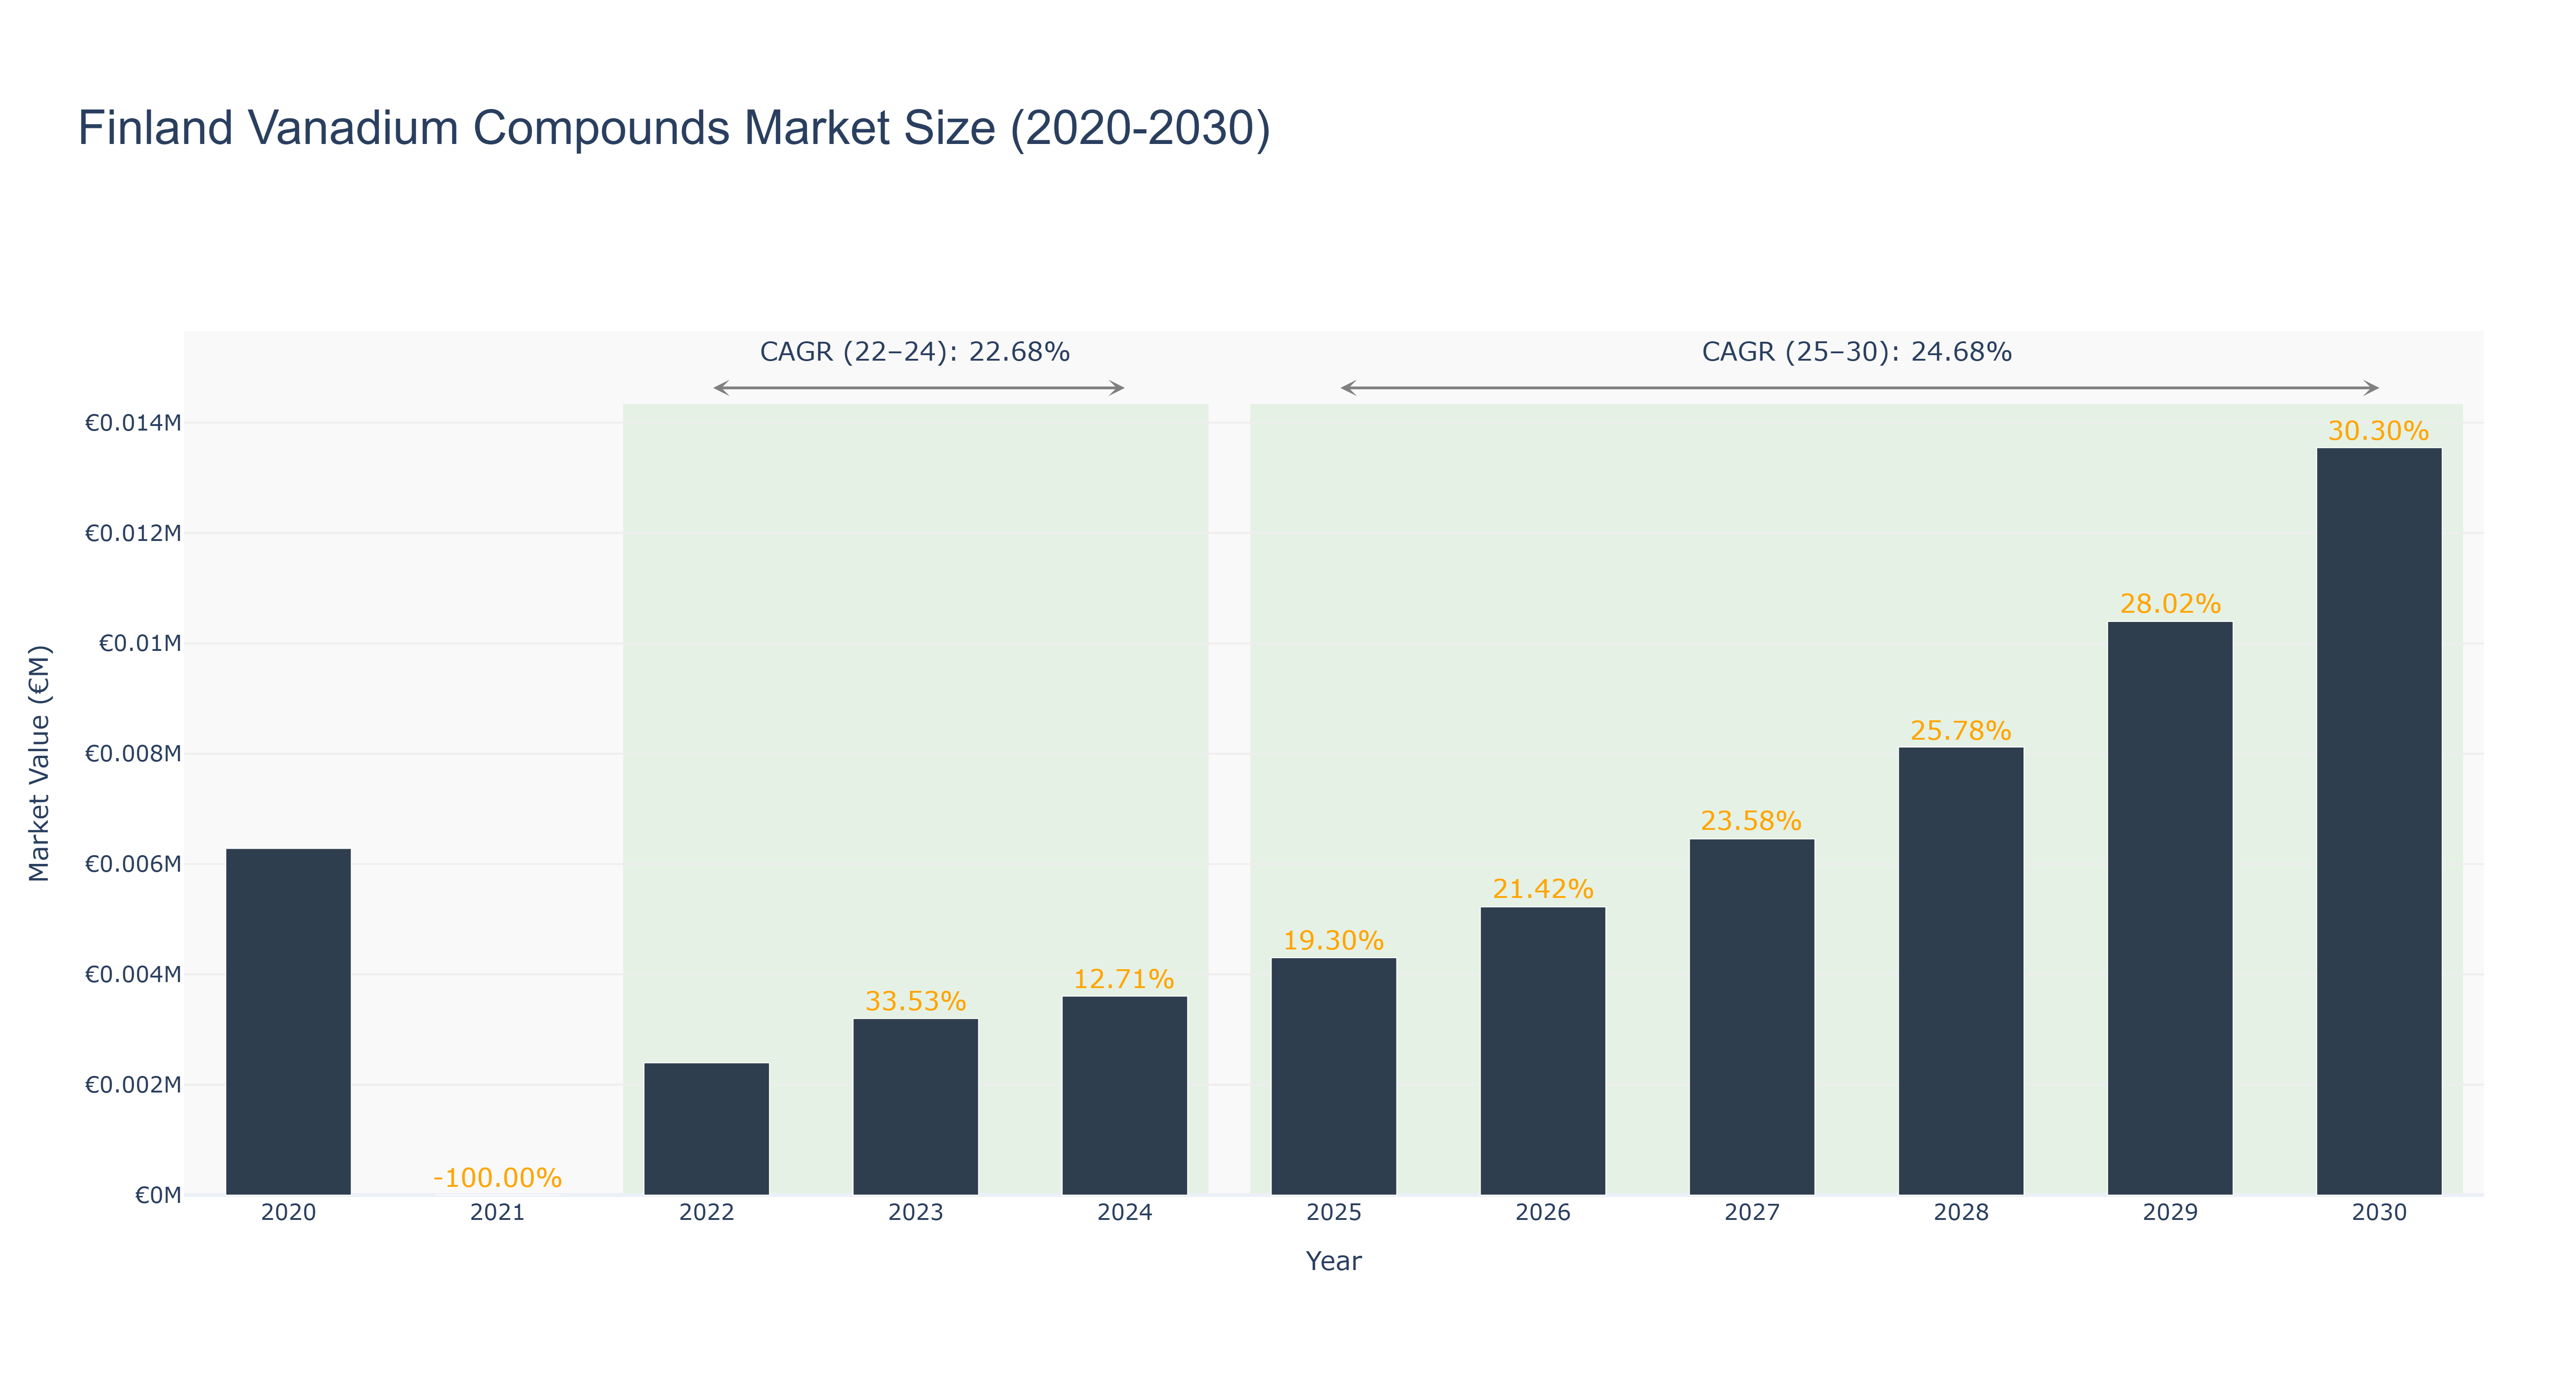Click the 30.30% growth label
This screenshot has width=2576, height=1380.
tap(2378, 431)
